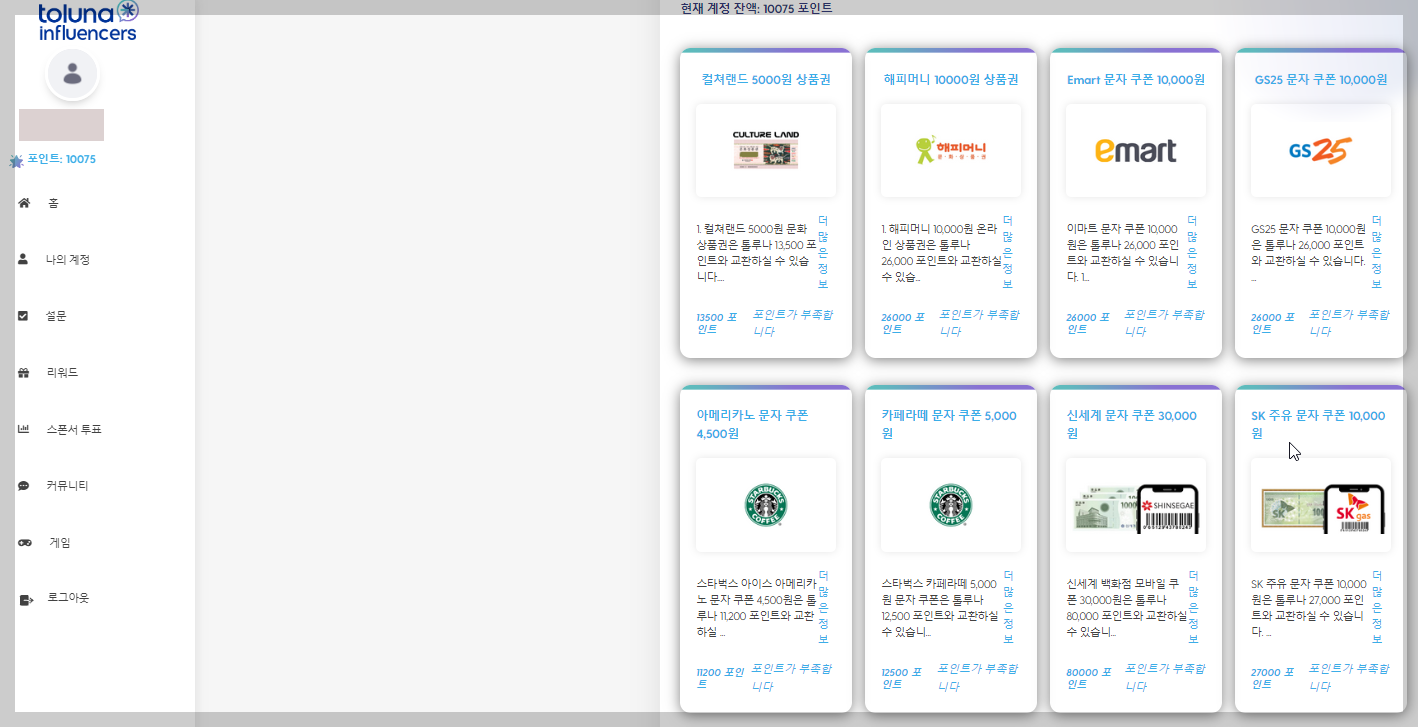Open 나의 계정 menu item

tap(68, 260)
